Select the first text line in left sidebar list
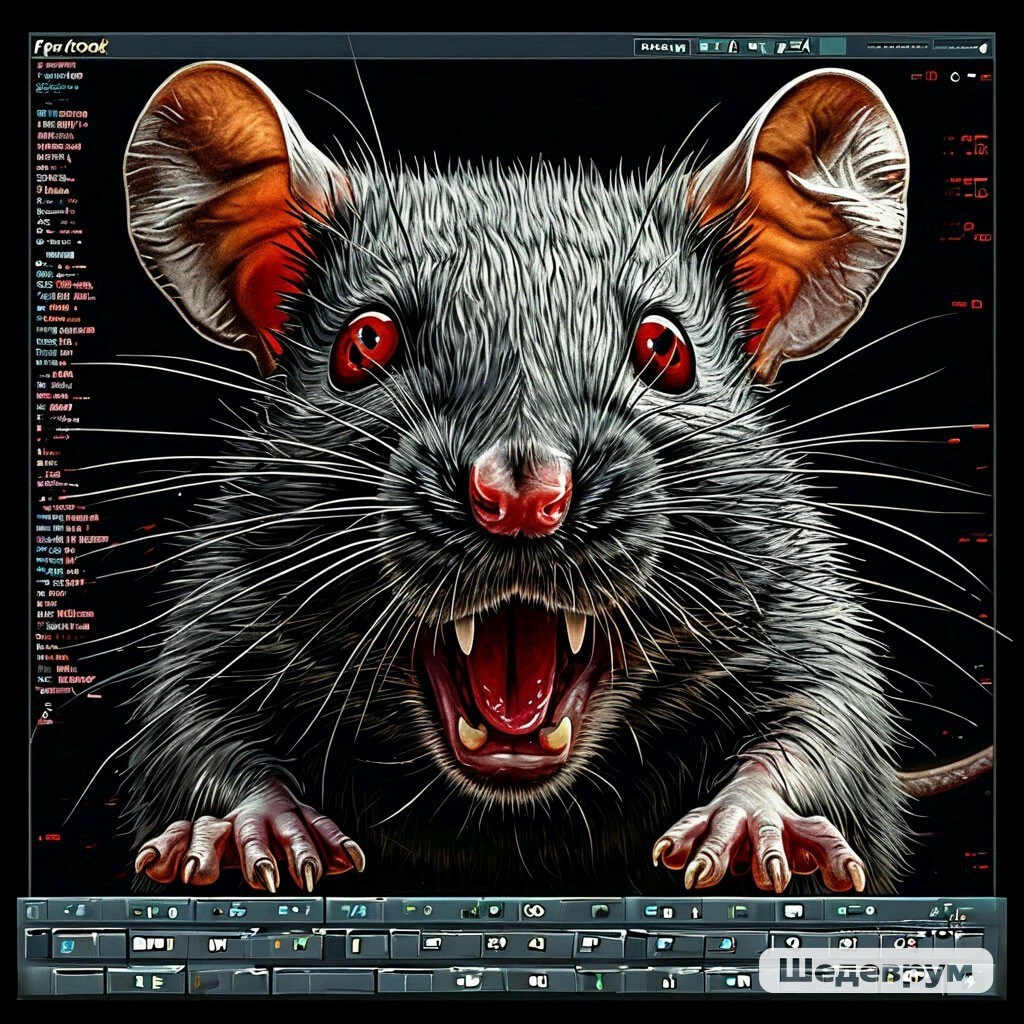The width and height of the screenshot is (1024, 1024). tap(58, 76)
